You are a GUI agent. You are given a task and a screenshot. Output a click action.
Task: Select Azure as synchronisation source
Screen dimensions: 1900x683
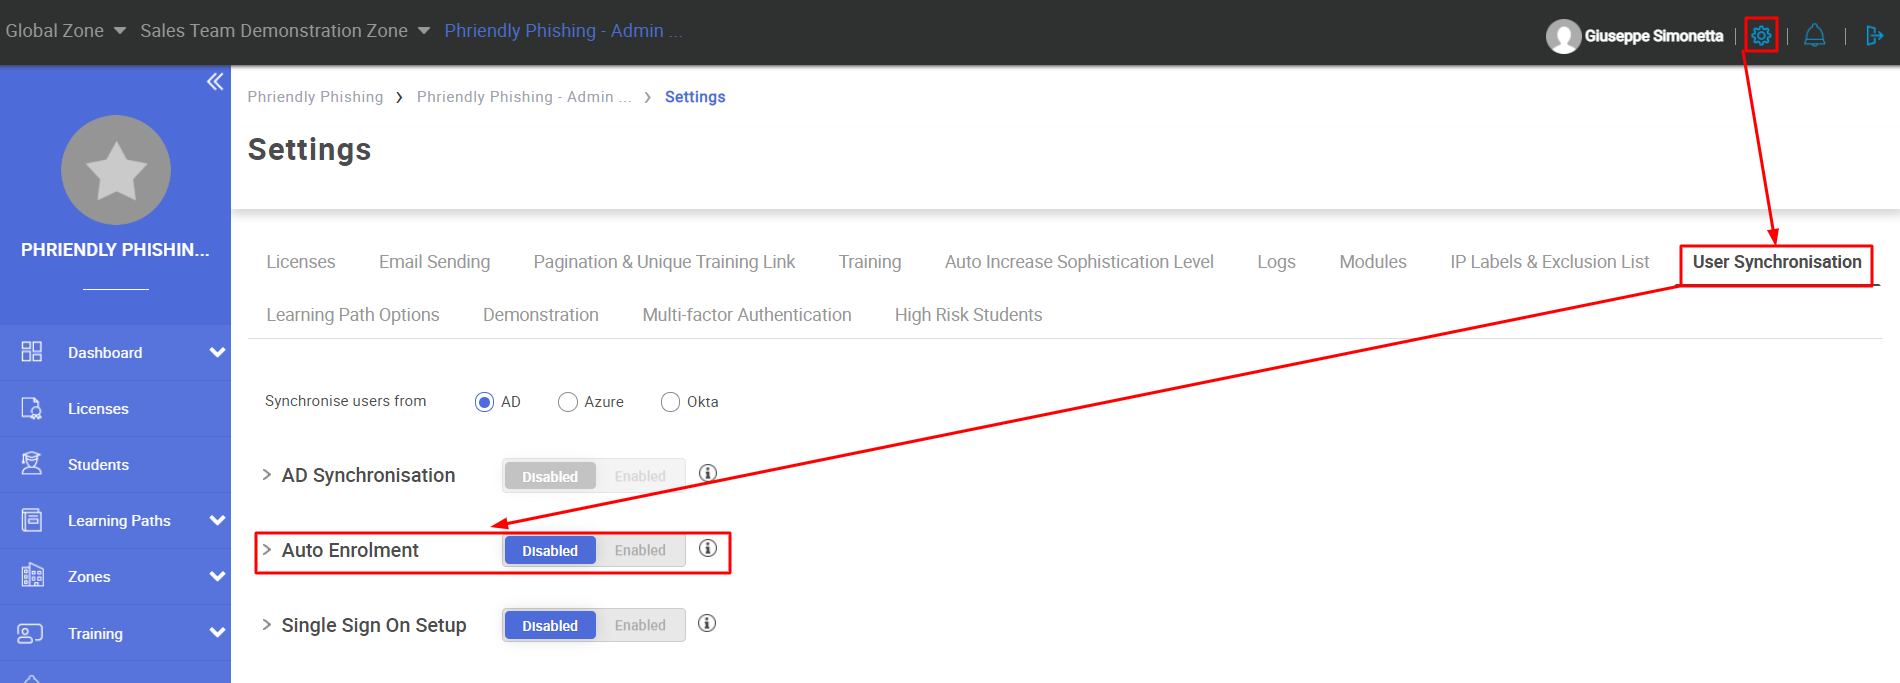568,402
